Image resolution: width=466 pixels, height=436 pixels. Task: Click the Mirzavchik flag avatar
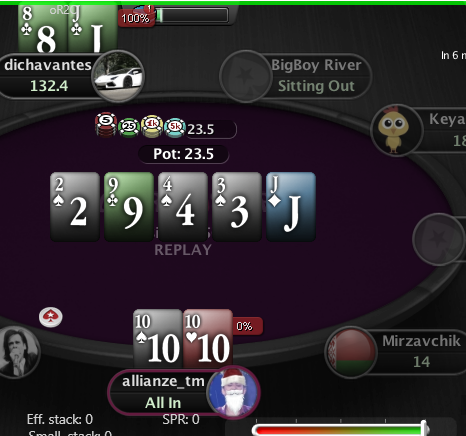pos(351,352)
